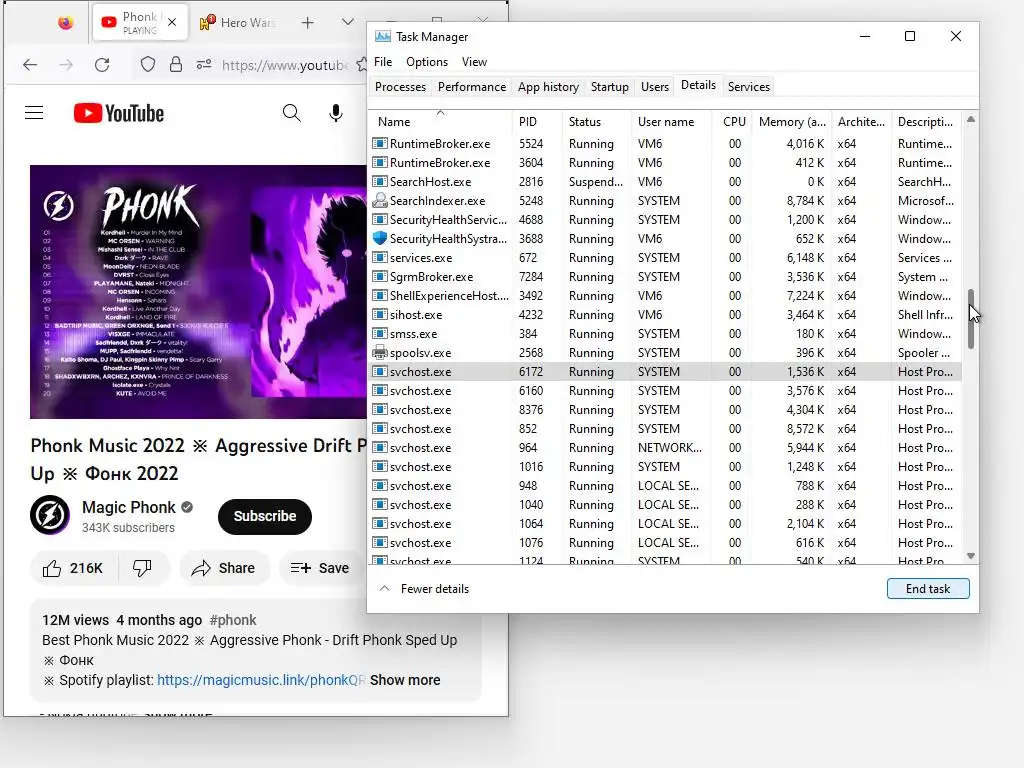Image resolution: width=1024 pixels, height=768 pixels.
Task: Sort by the PID column
Action: [537, 121]
